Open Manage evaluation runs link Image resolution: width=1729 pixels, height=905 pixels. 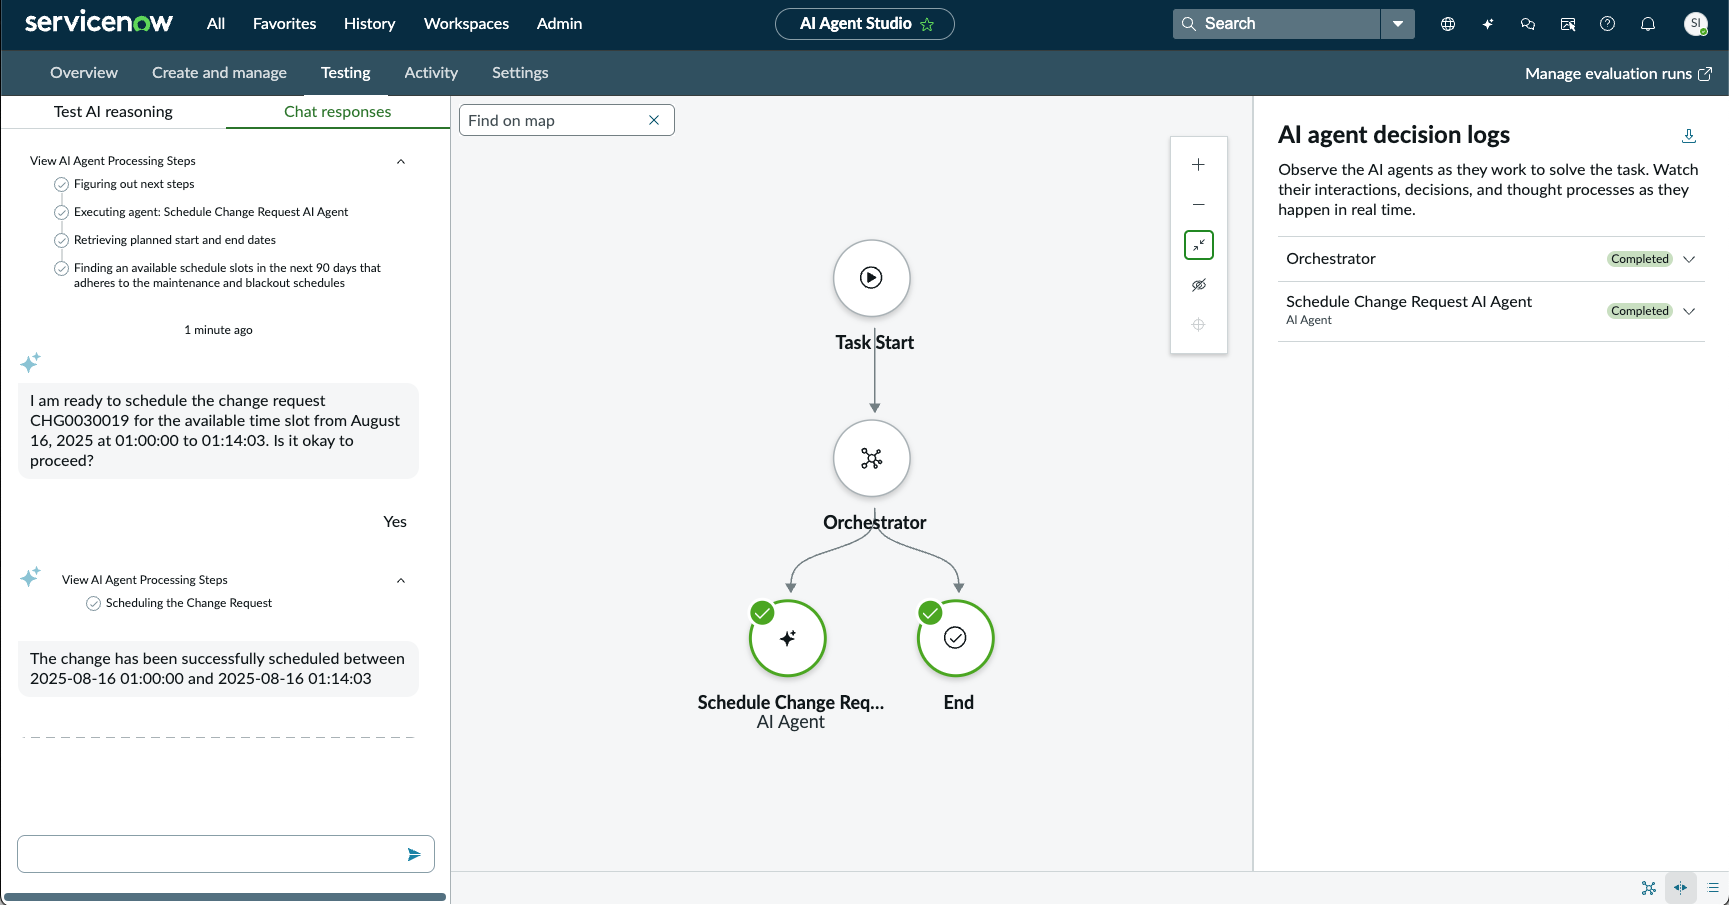click(x=1608, y=73)
